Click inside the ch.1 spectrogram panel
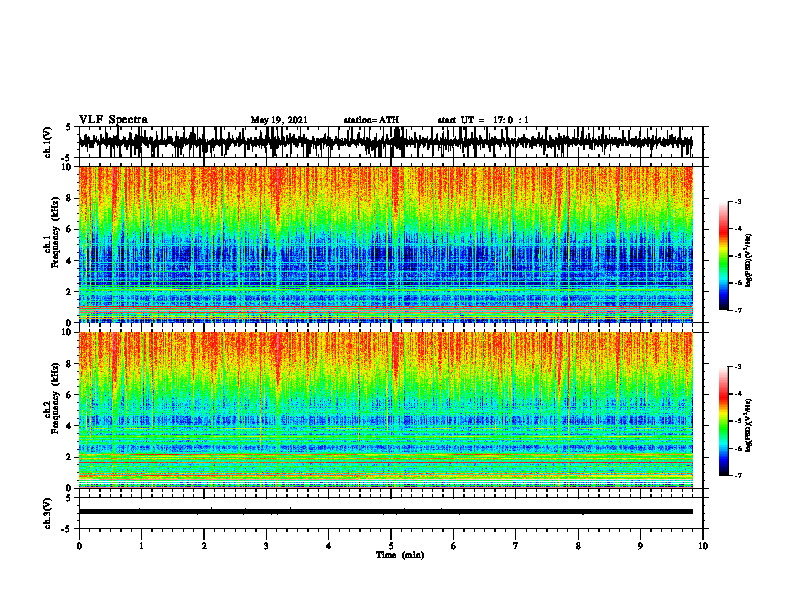This screenshot has height=612, width=792. point(385,244)
